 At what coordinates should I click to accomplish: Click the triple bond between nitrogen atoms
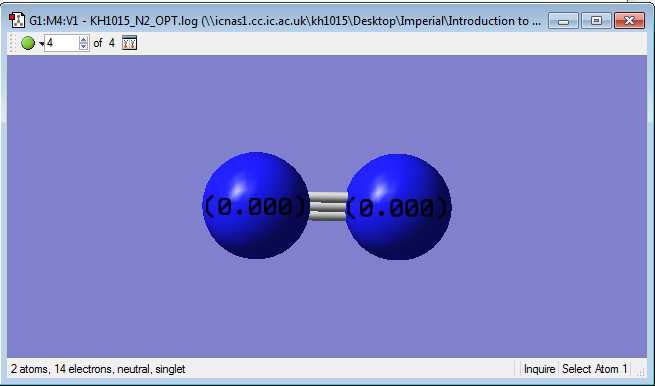328,206
